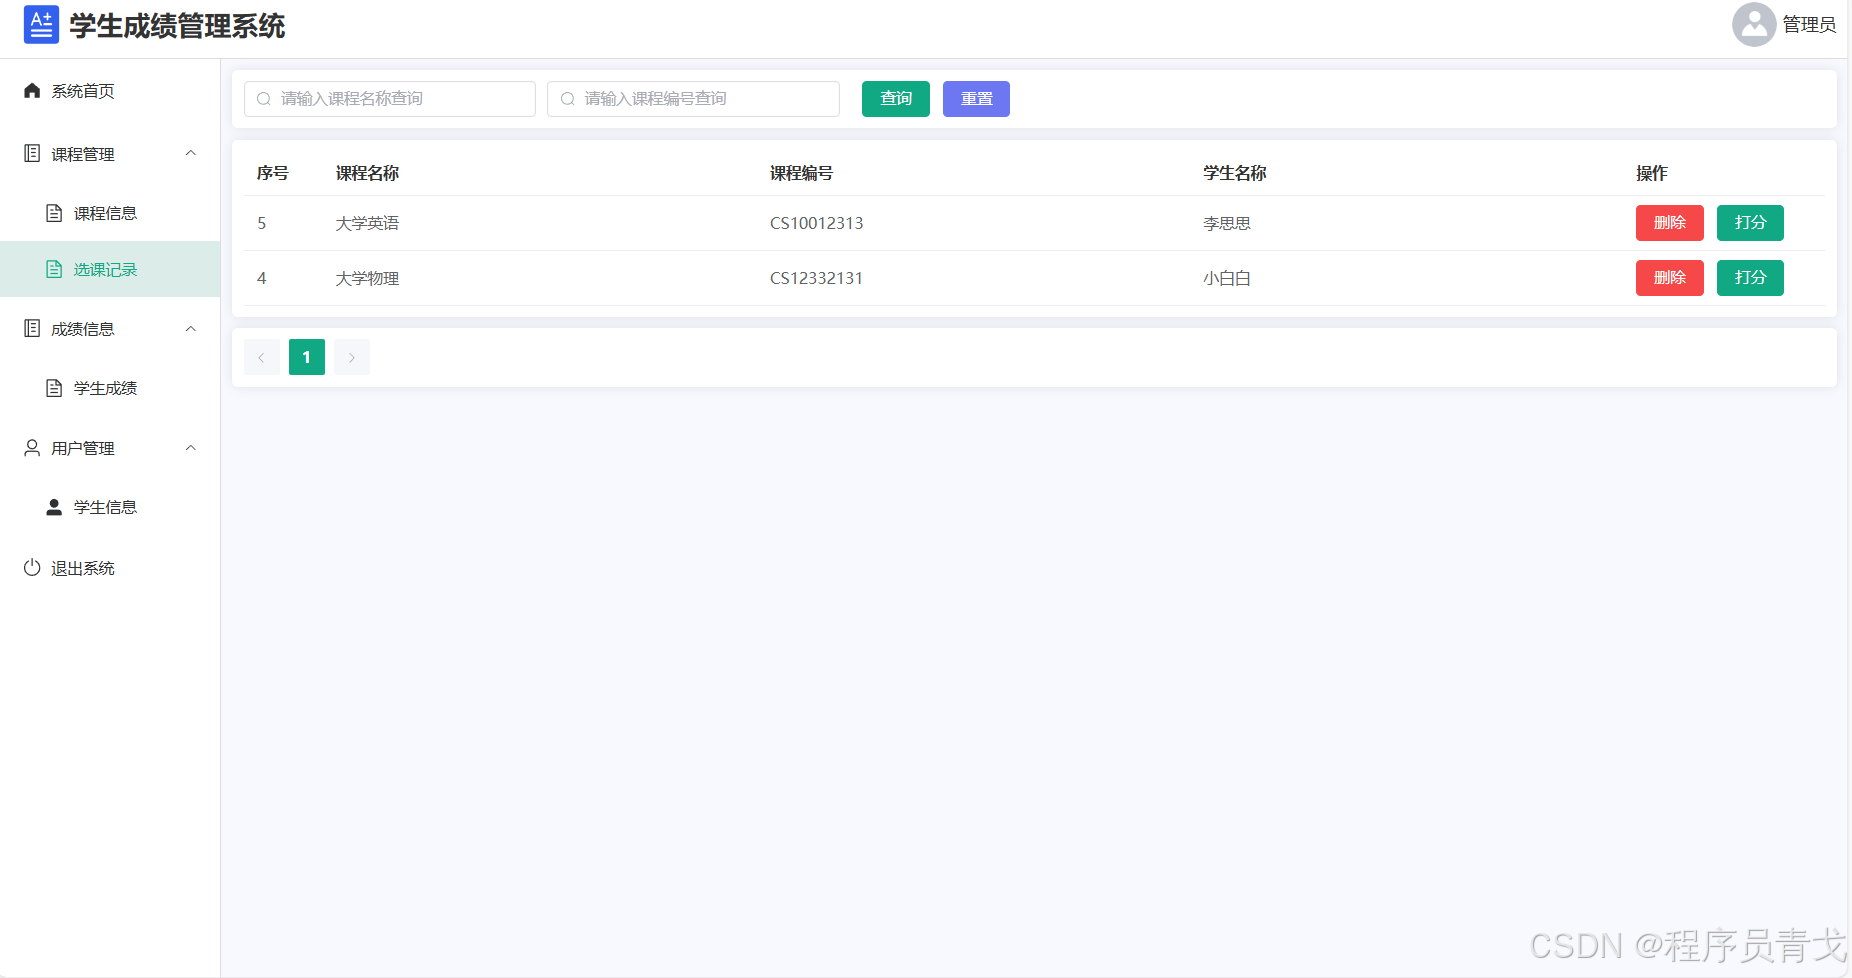Click the power icon beside 退出系统

pyautogui.click(x=32, y=568)
